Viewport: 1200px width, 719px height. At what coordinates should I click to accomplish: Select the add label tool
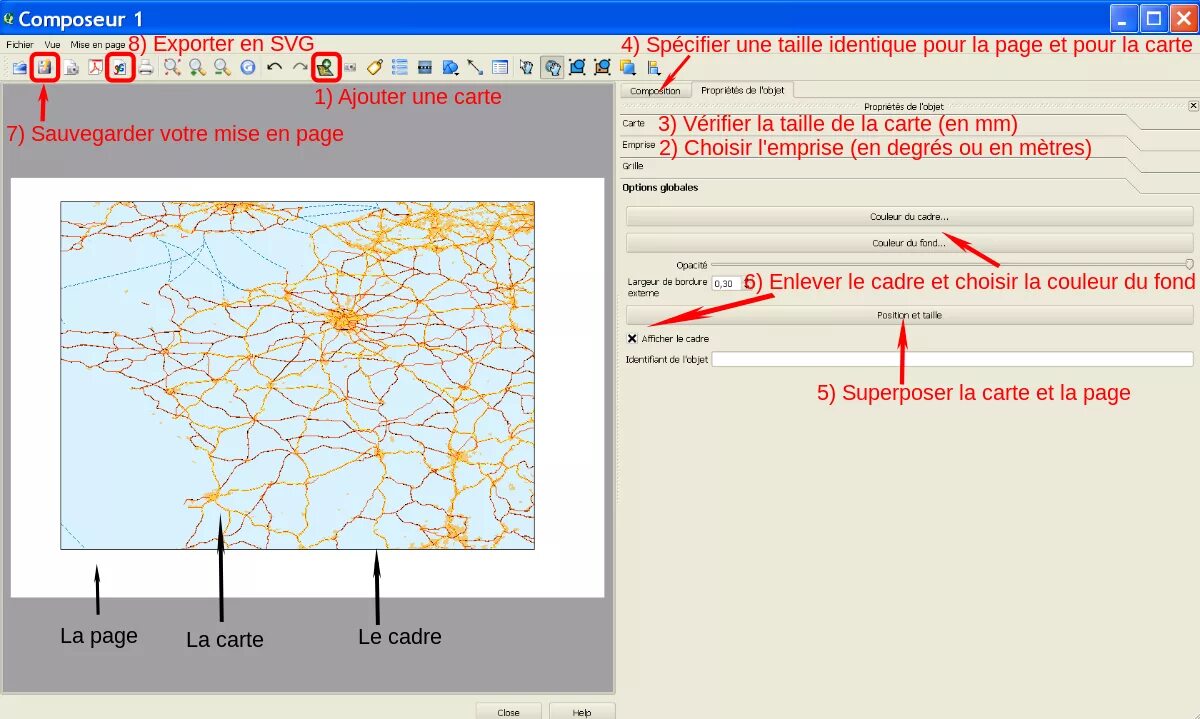click(x=375, y=68)
